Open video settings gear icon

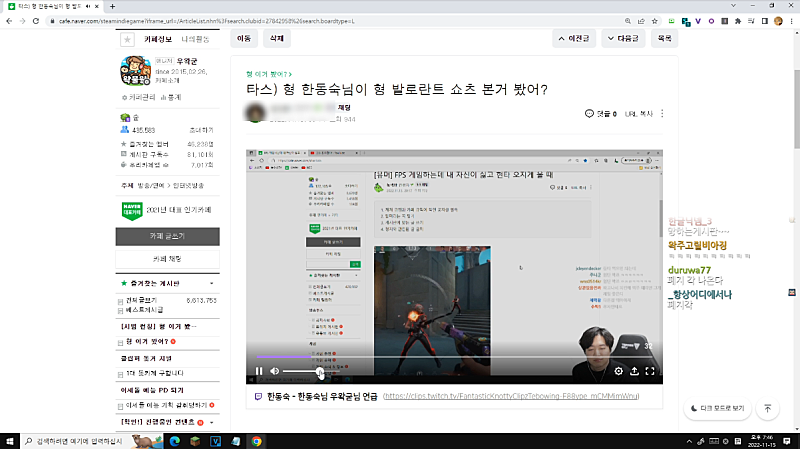point(619,371)
